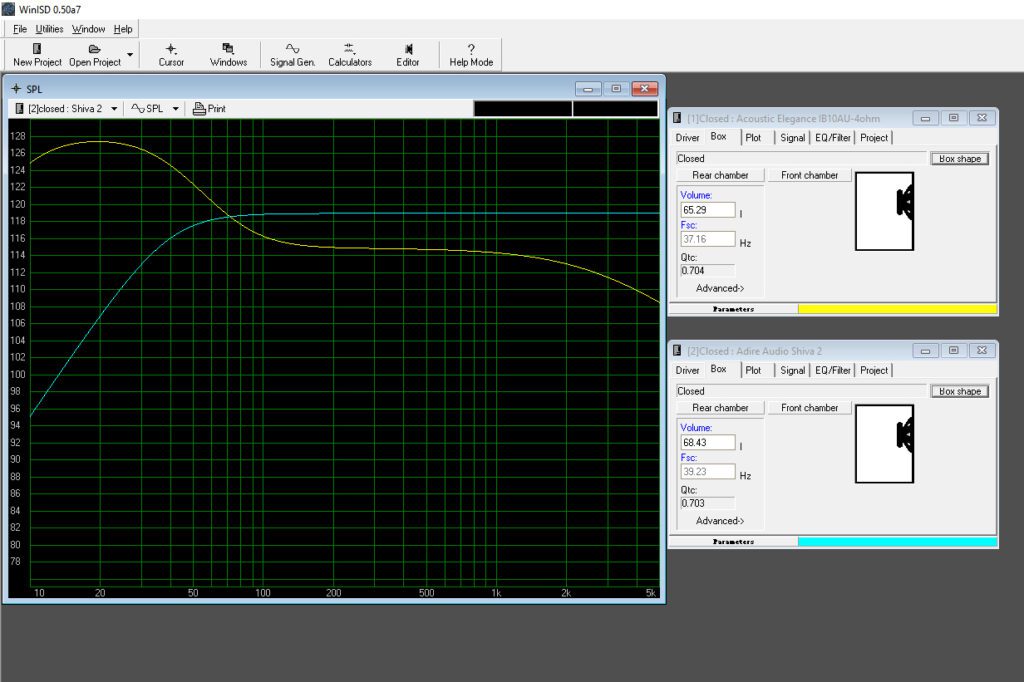Expand the Open Project dropdown arrow

pyautogui.click(x=130, y=55)
